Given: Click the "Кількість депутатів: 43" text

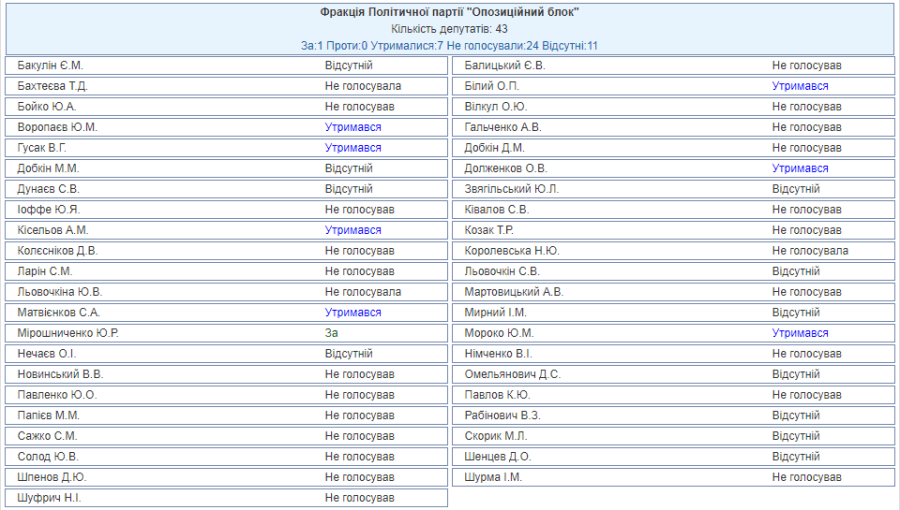Looking at the screenshot, I should pos(449,29).
